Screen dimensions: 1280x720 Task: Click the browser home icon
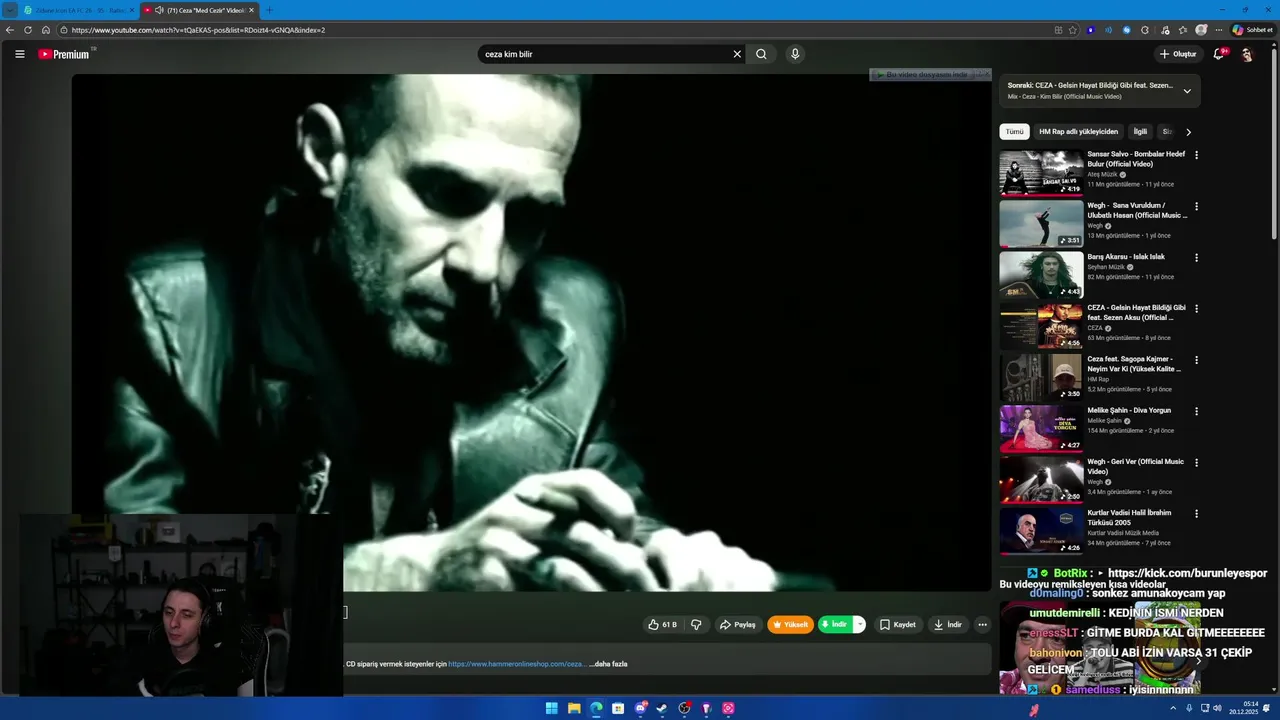pos(46,30)
